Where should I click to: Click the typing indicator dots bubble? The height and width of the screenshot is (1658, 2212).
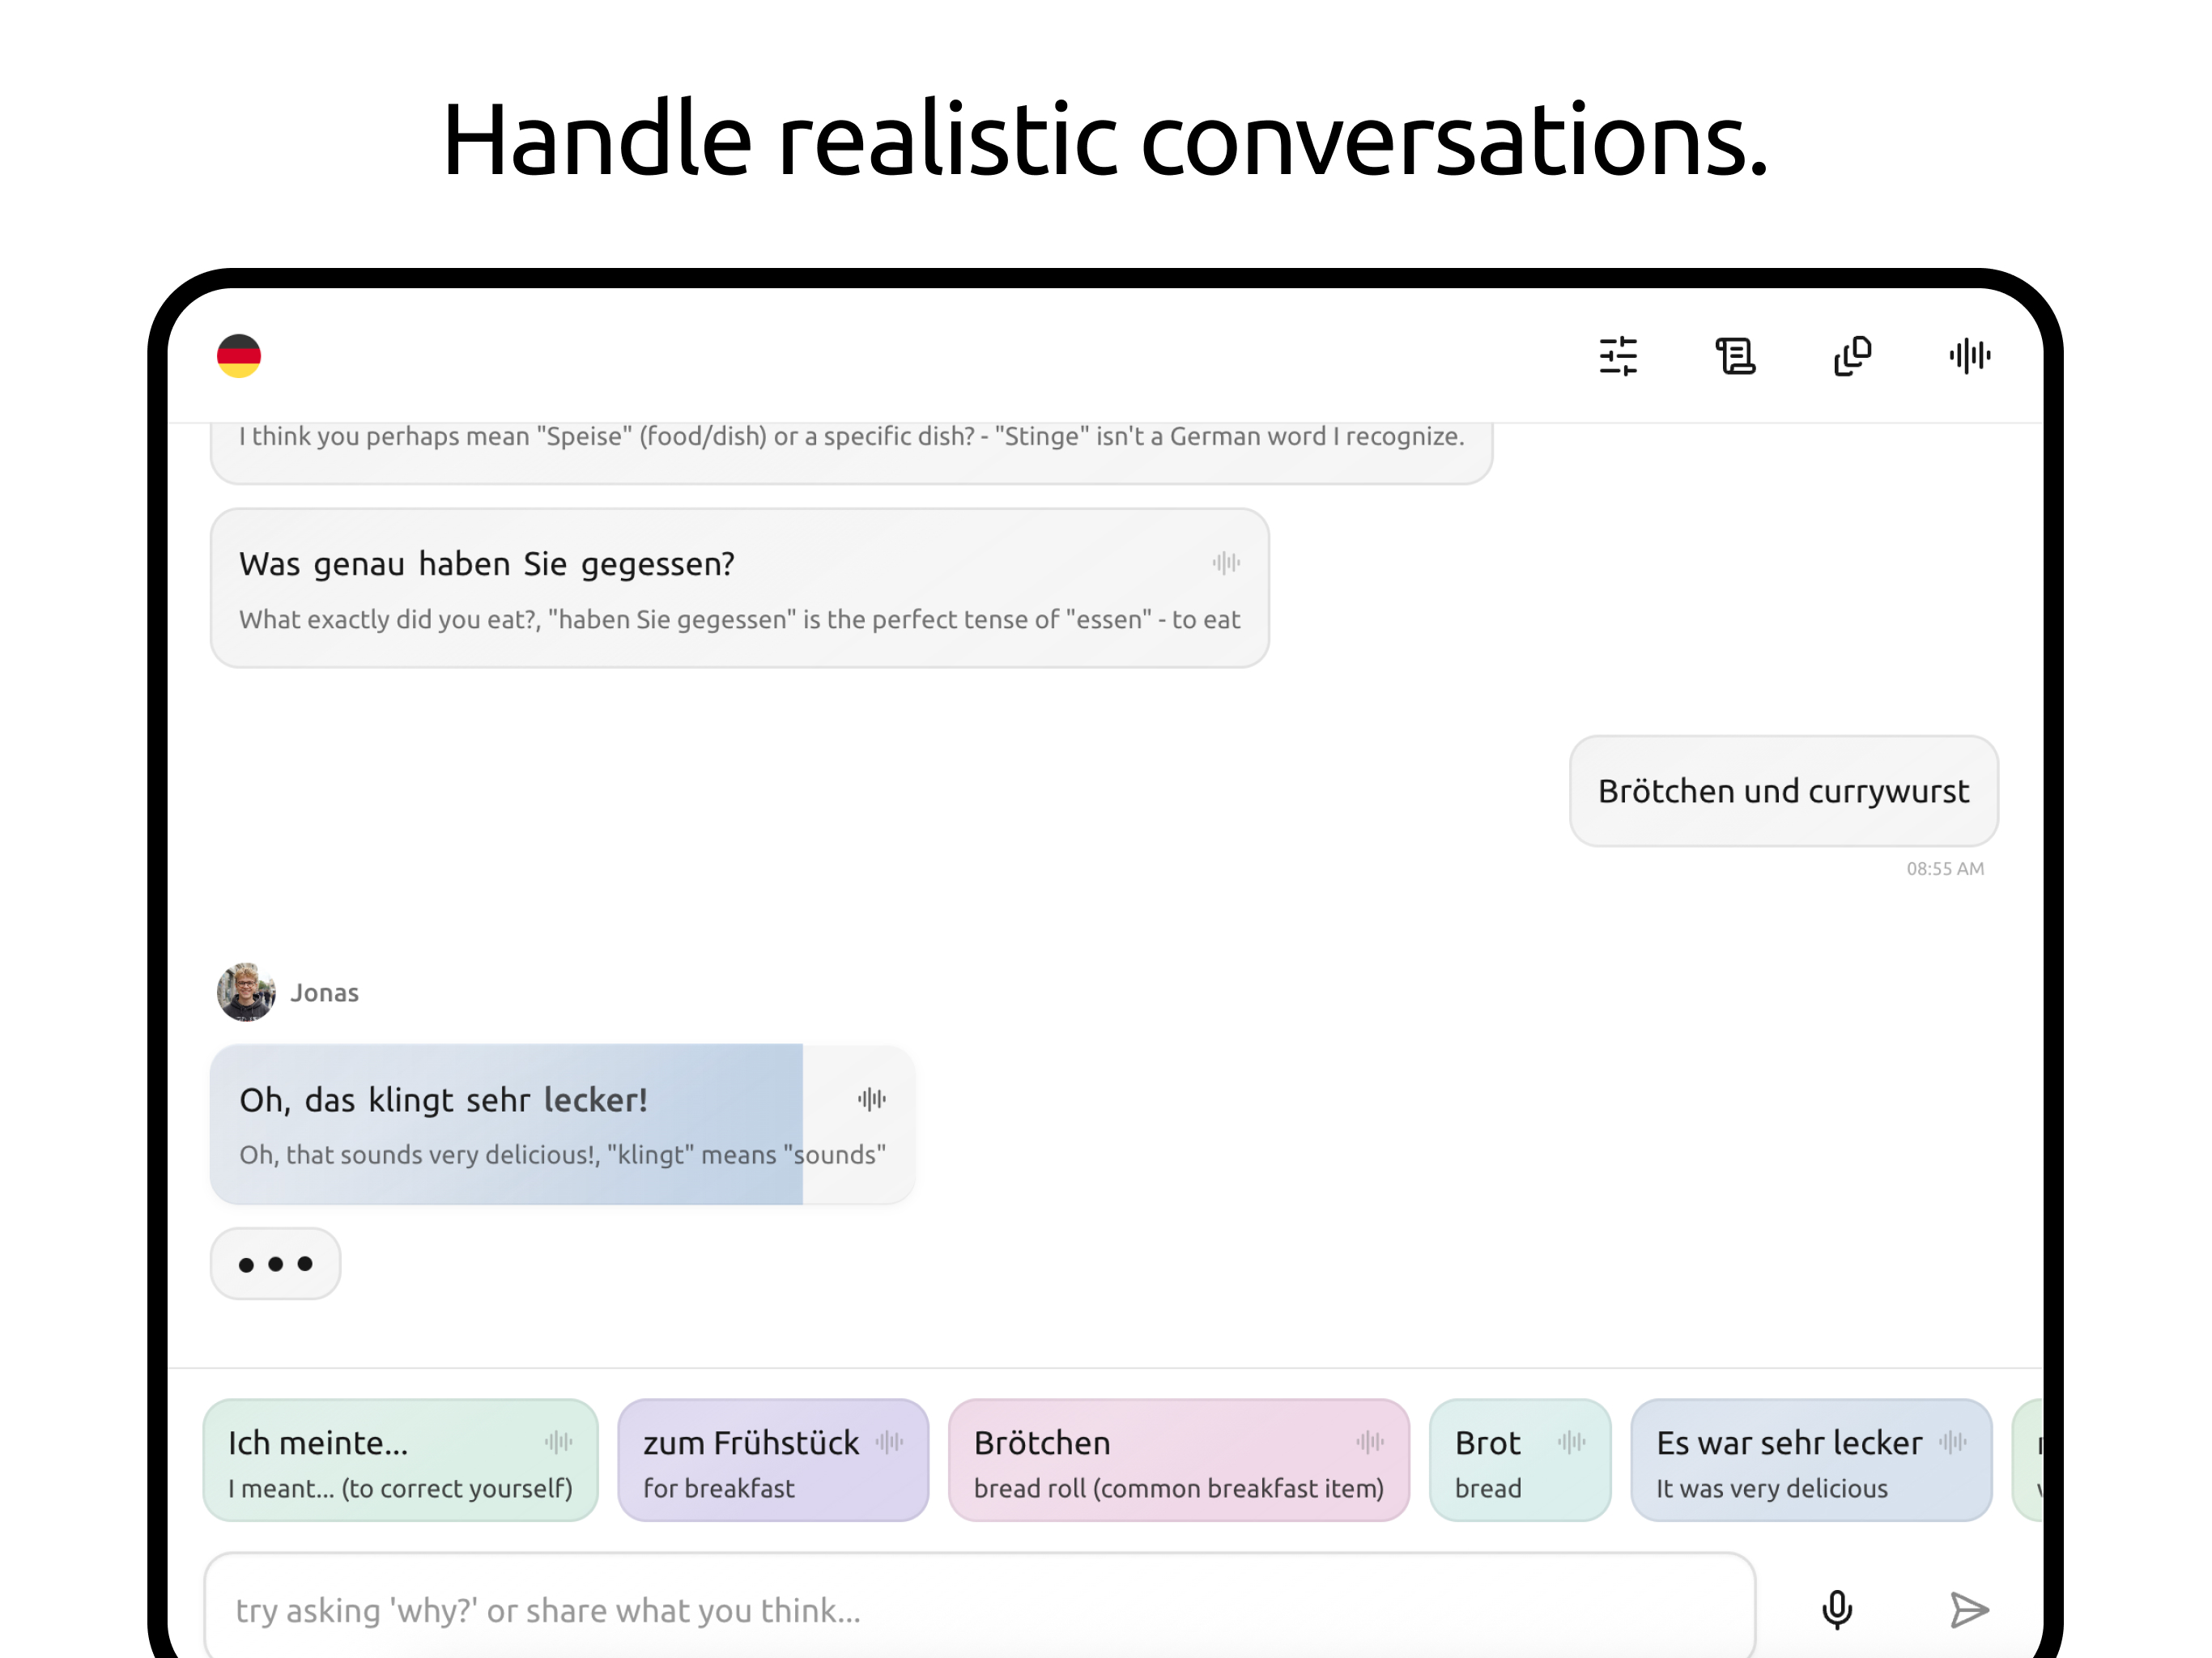click(x=276, y=1264)
